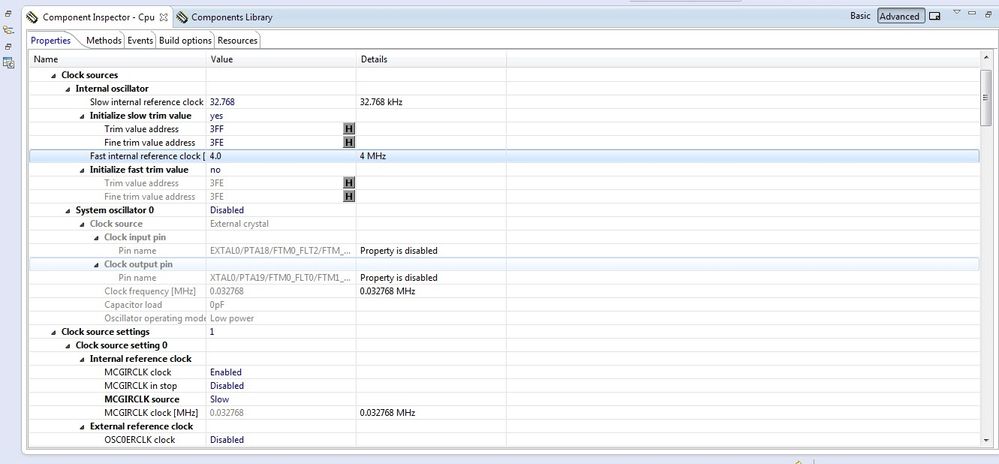Open the minimized gear-window view in left sidebar
Viewport: 999px width, 464px height.
8,62
